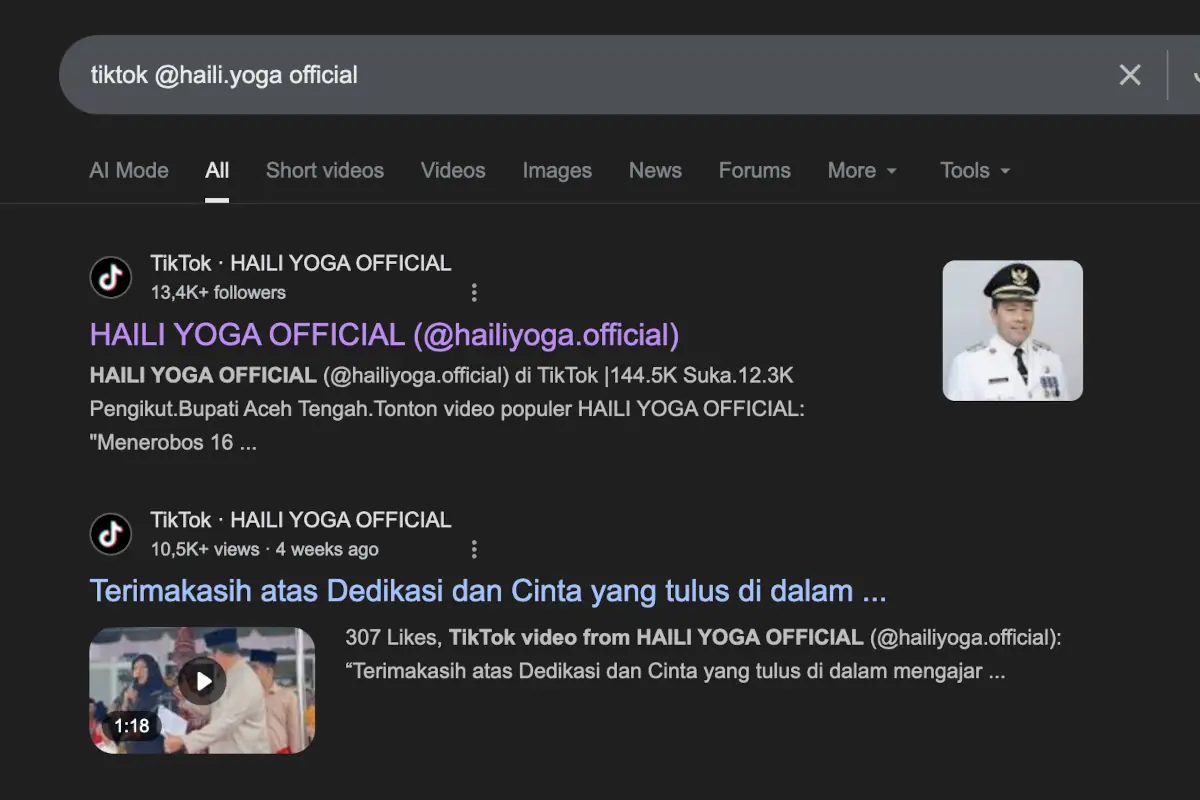Click the play icon on the video thumbnail

click(204, 681)
